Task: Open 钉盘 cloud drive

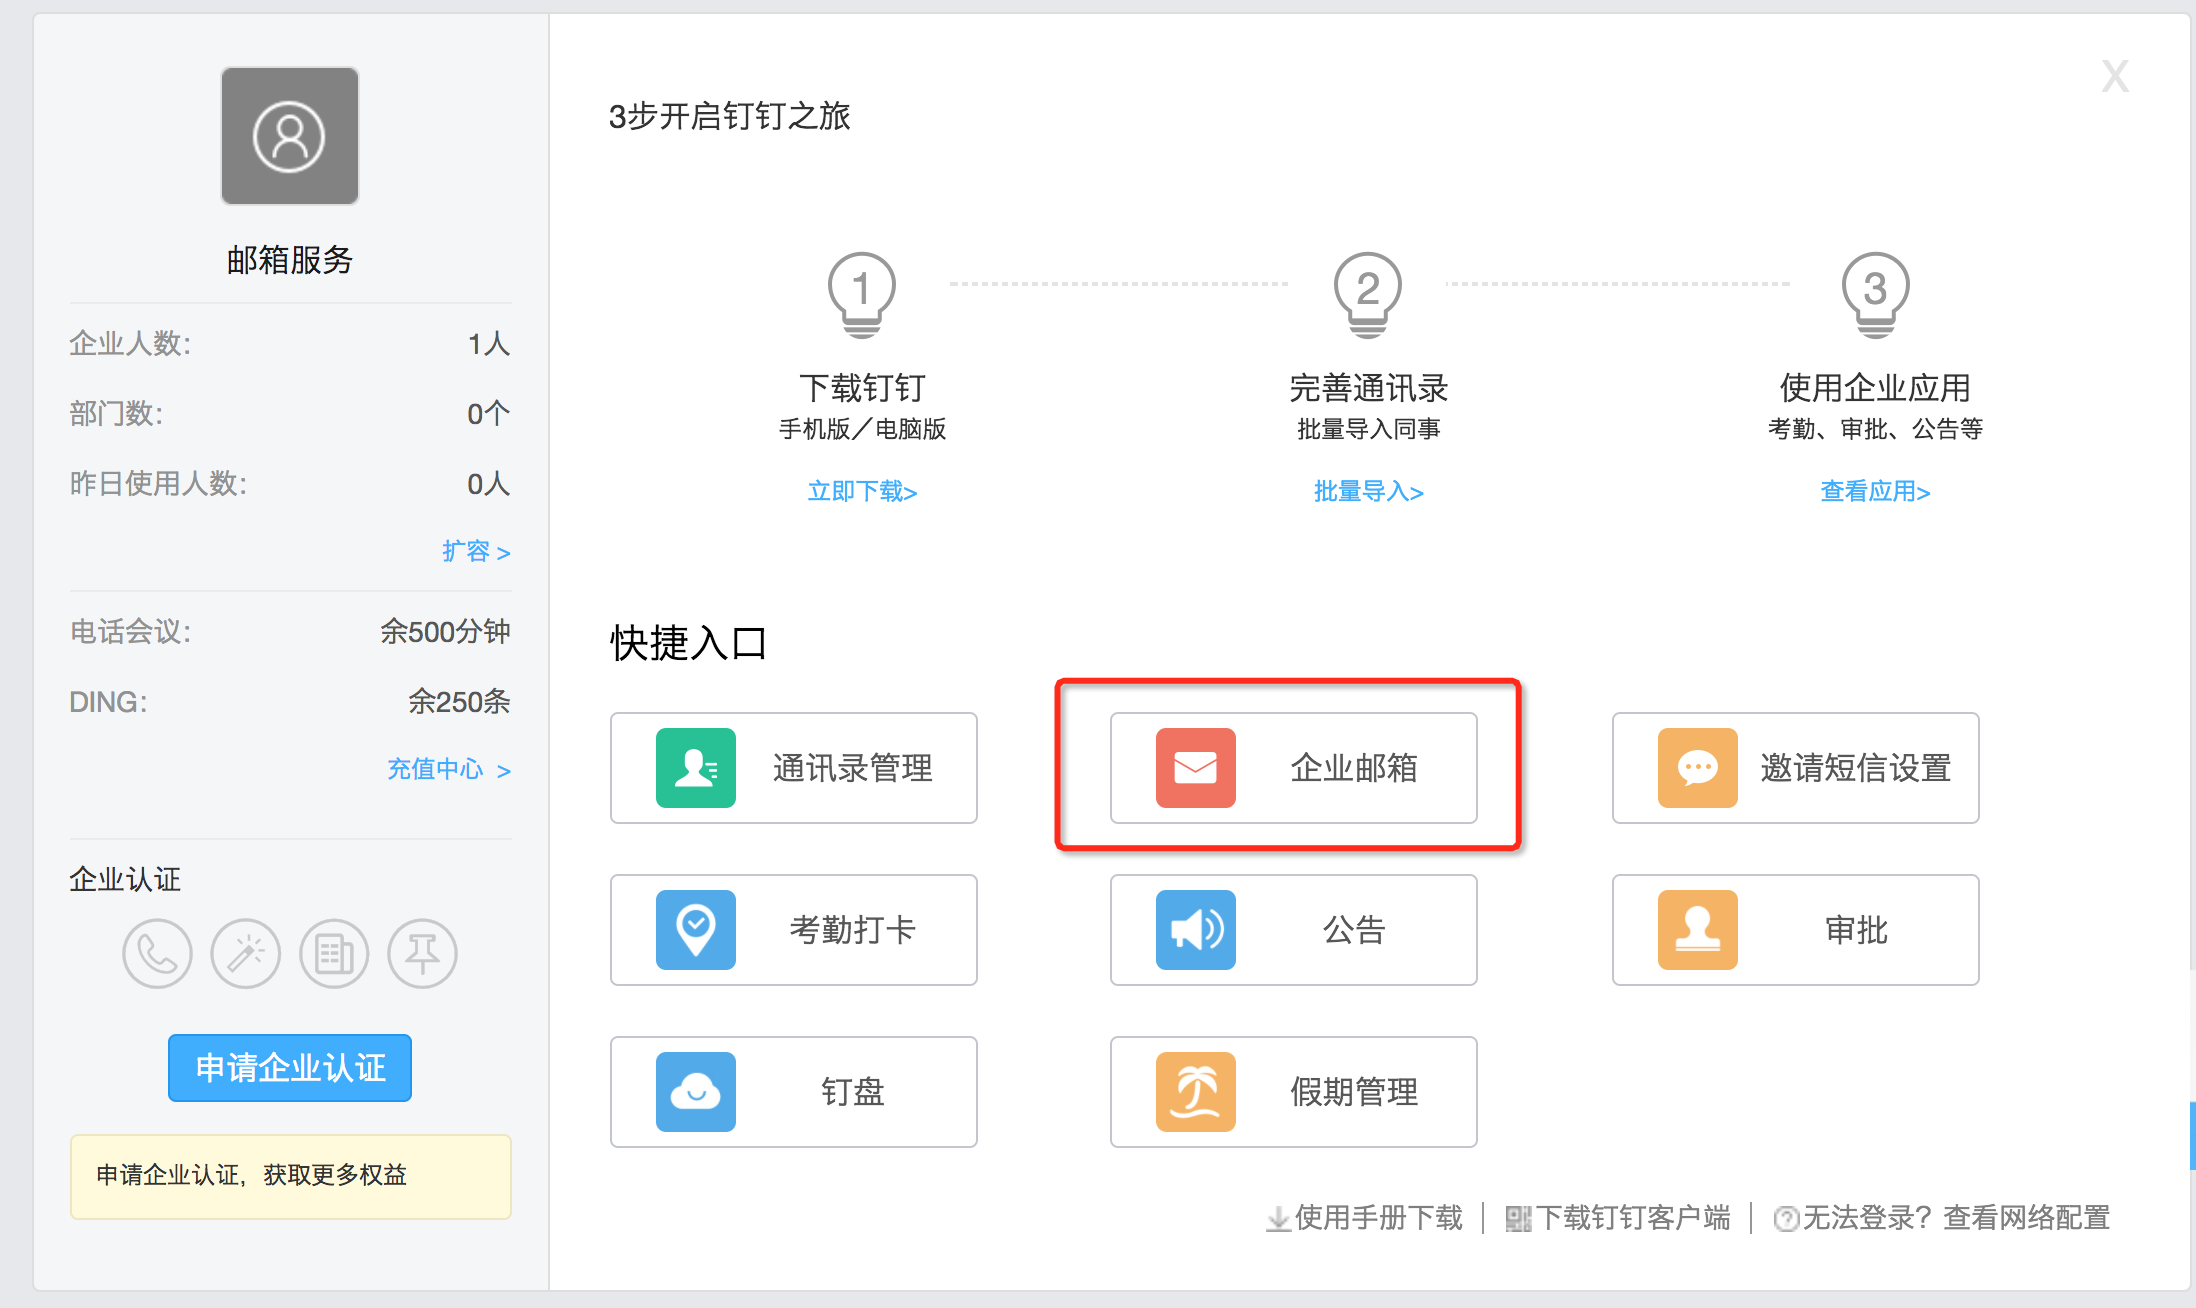Action: click(x=793, y=1092)
